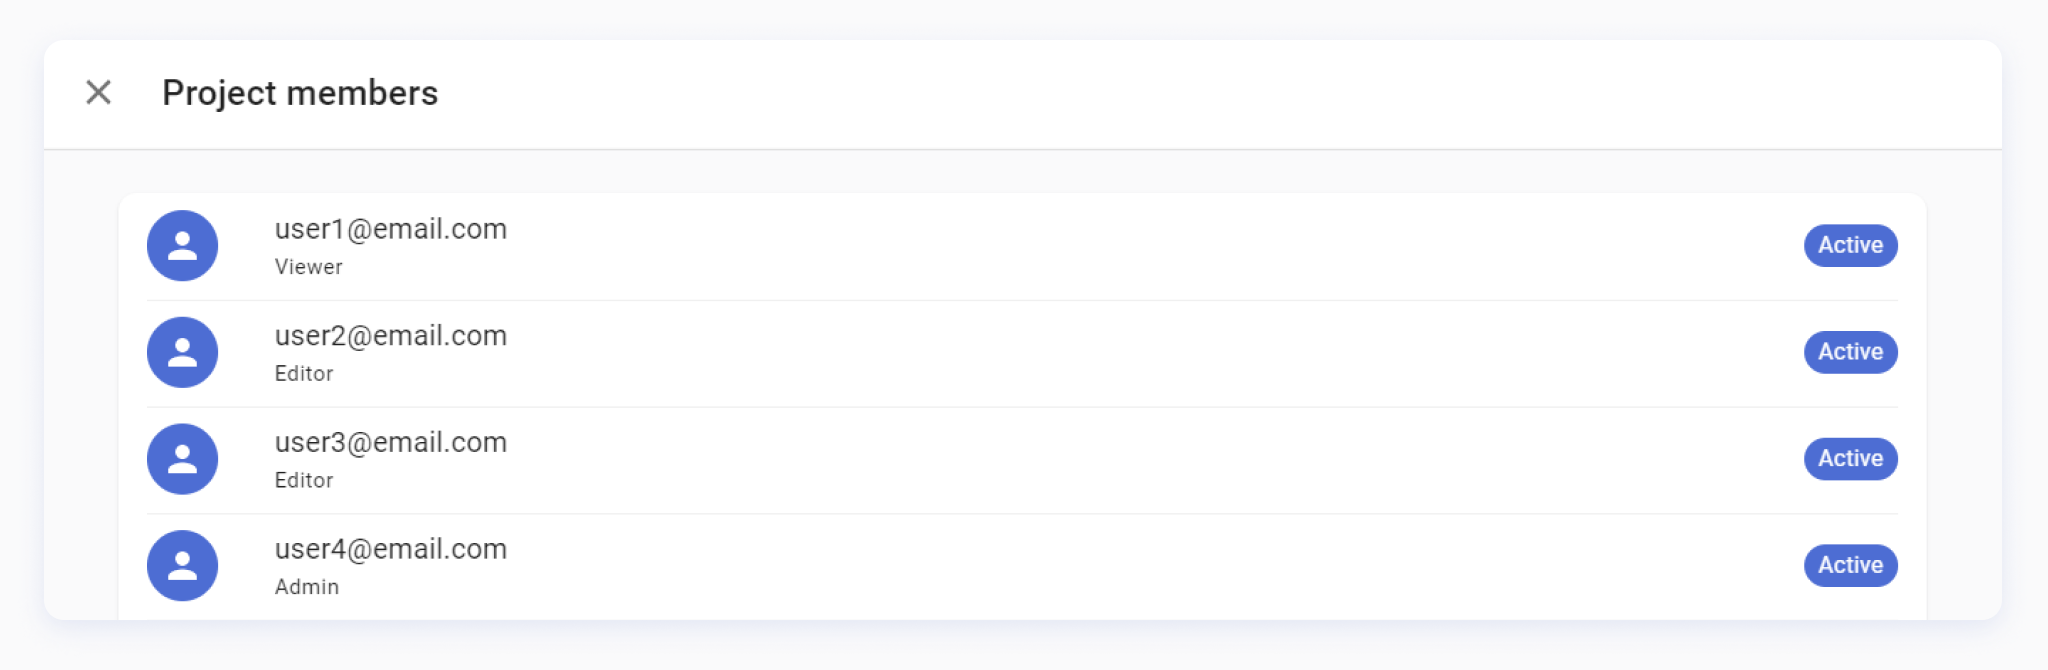Click the avatar icon for user2@email.com
This screenshot has width=2048, height=670.
[x=182, y=352]
